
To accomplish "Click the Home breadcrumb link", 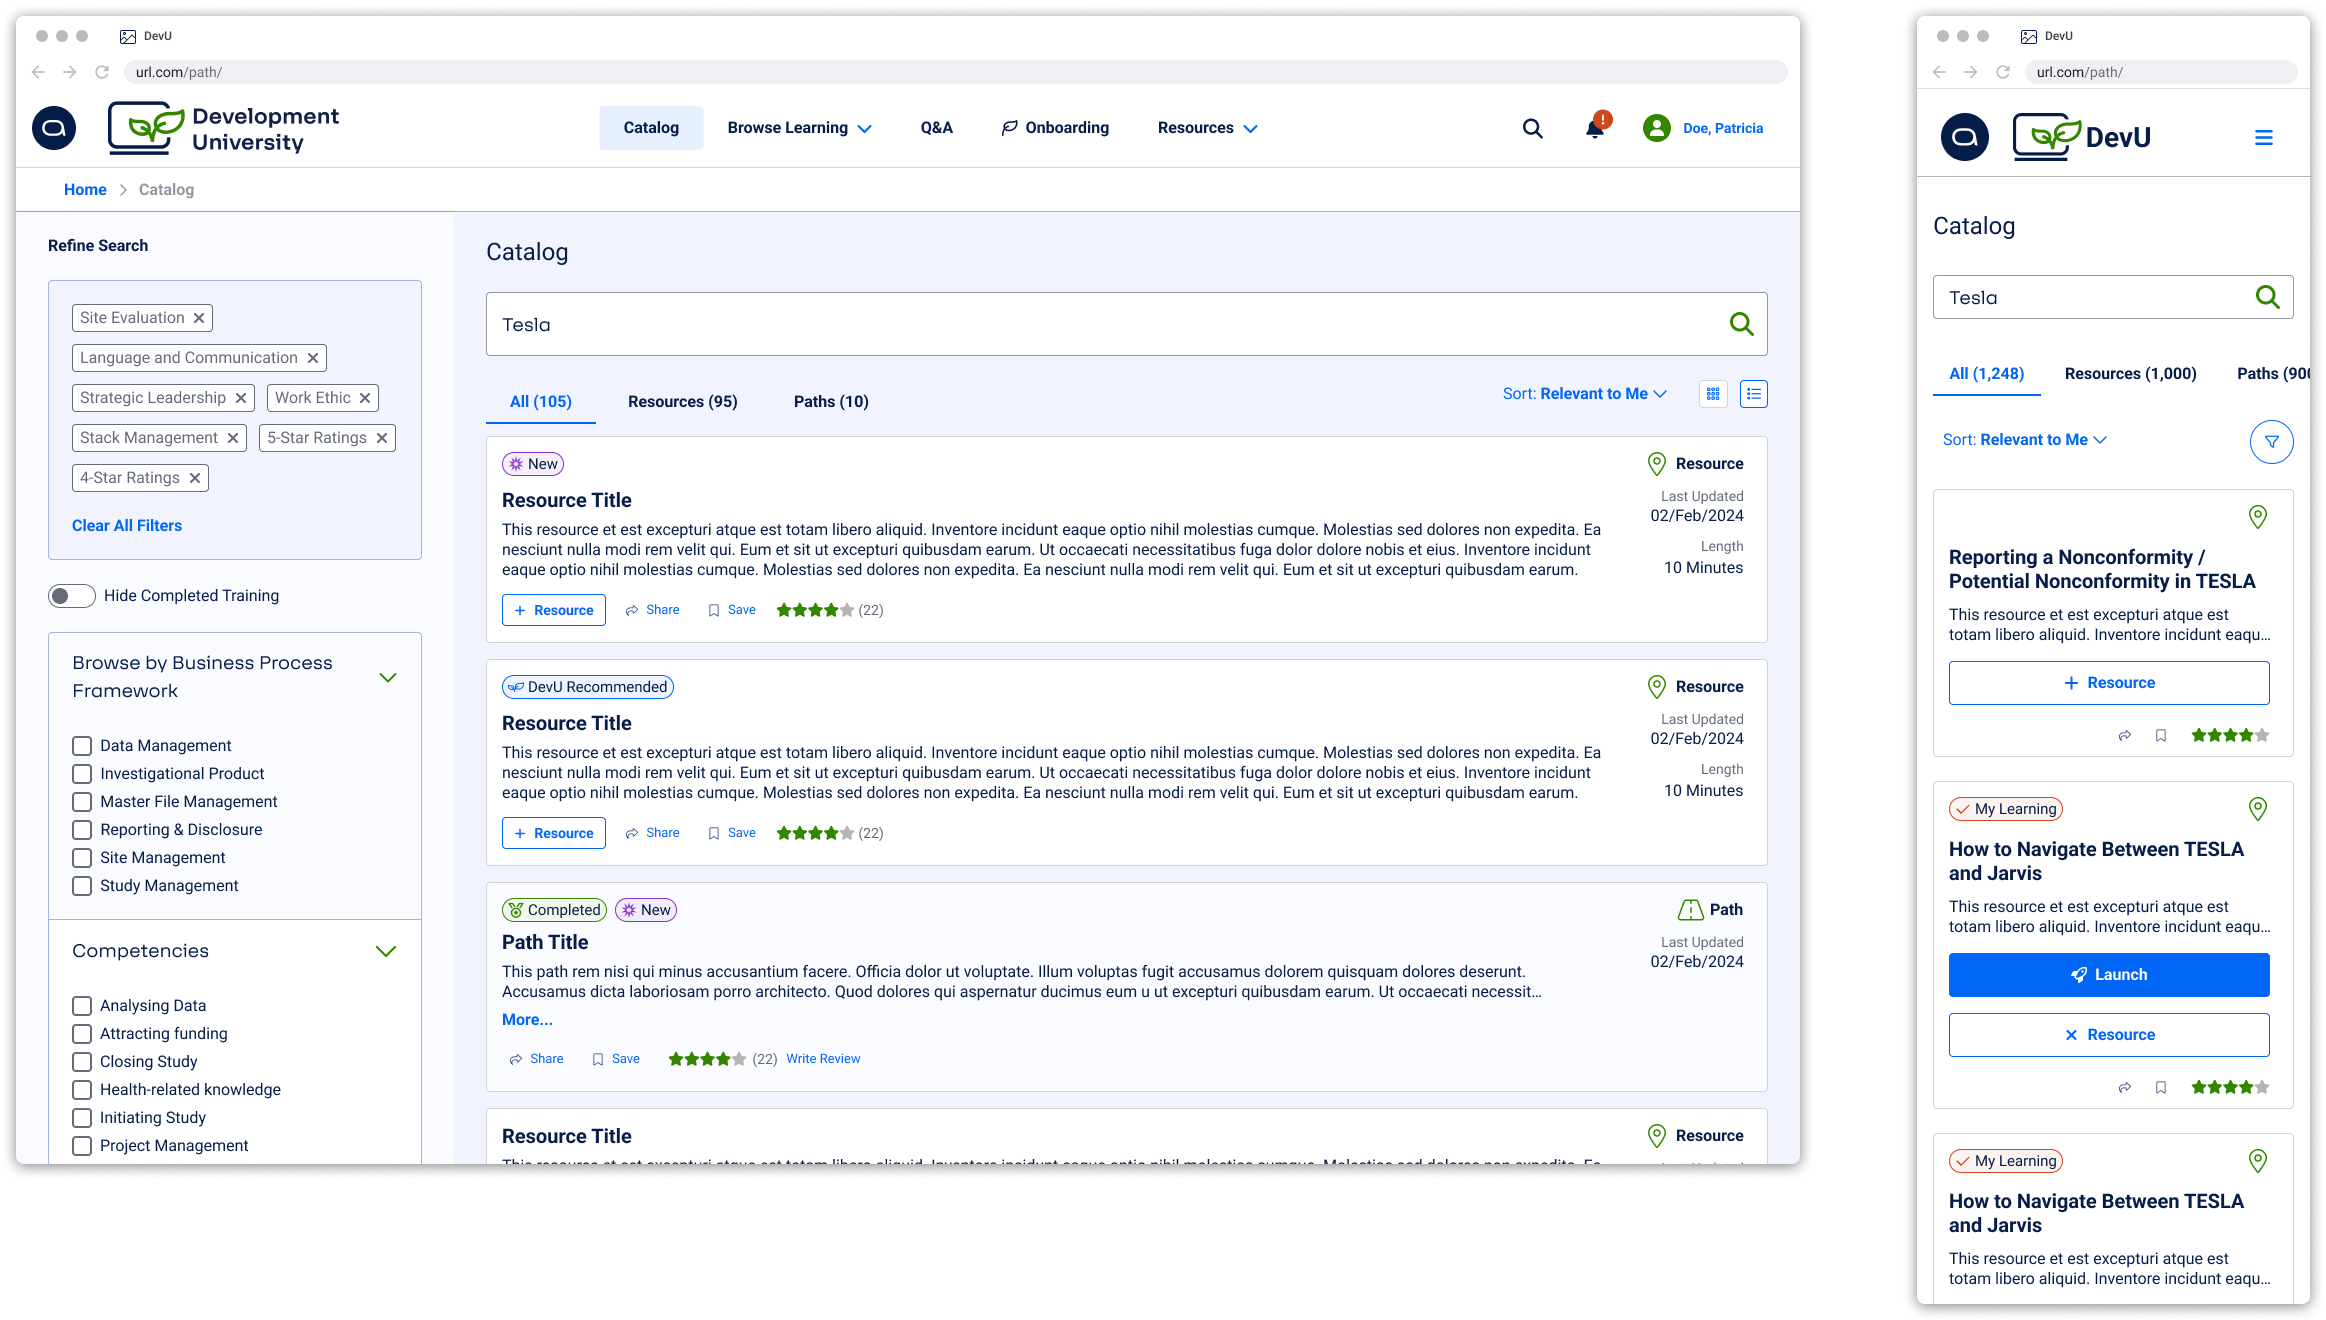I will pos(85,190).
